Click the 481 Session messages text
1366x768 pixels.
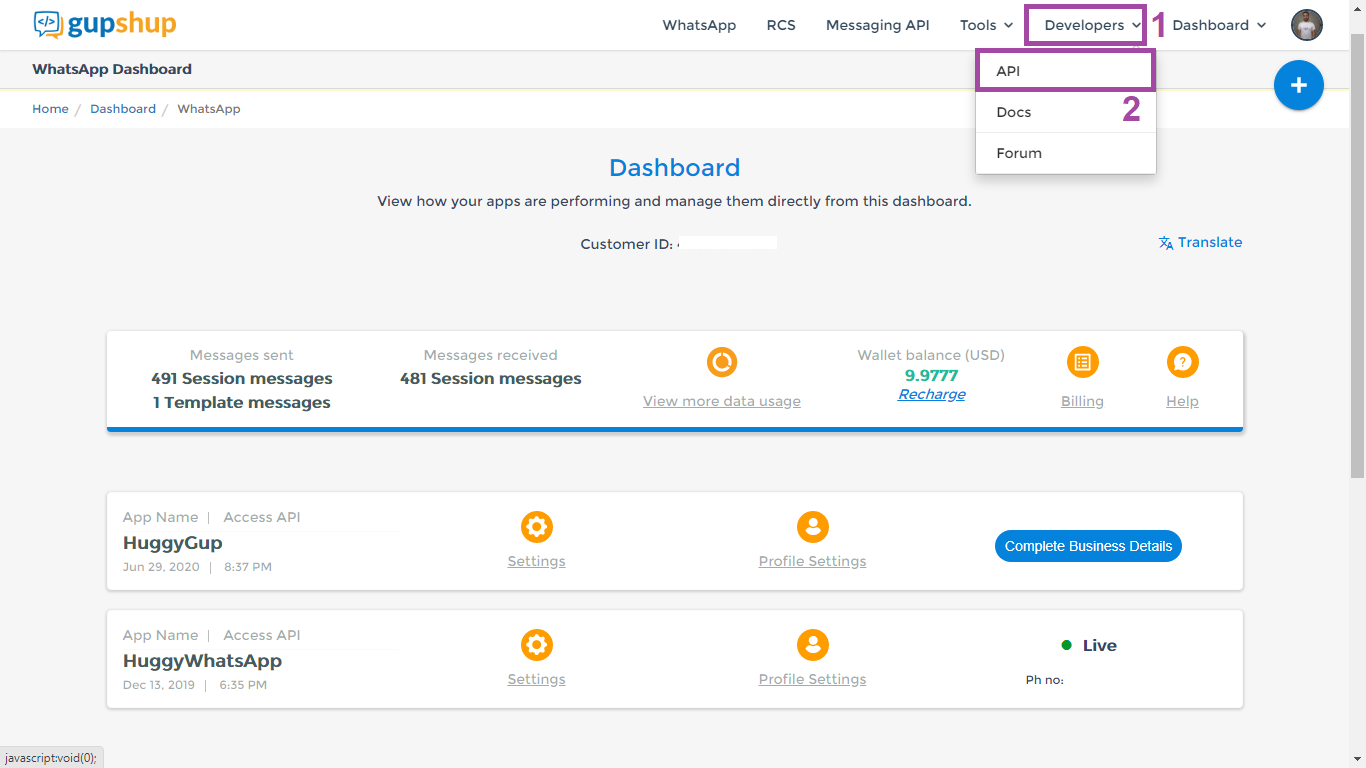(x=491, y=379)
